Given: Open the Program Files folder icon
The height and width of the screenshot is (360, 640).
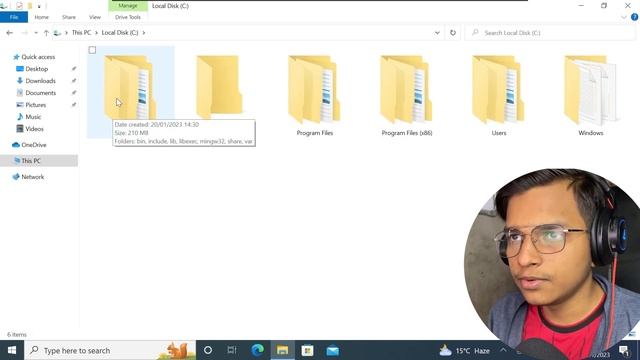Looking at the screenshot, I should pos(314,89).
